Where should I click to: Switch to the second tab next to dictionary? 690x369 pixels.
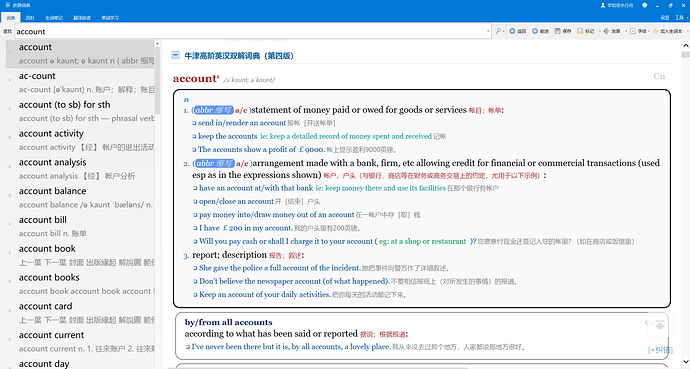pyautogui.click(x=30, y=18)
